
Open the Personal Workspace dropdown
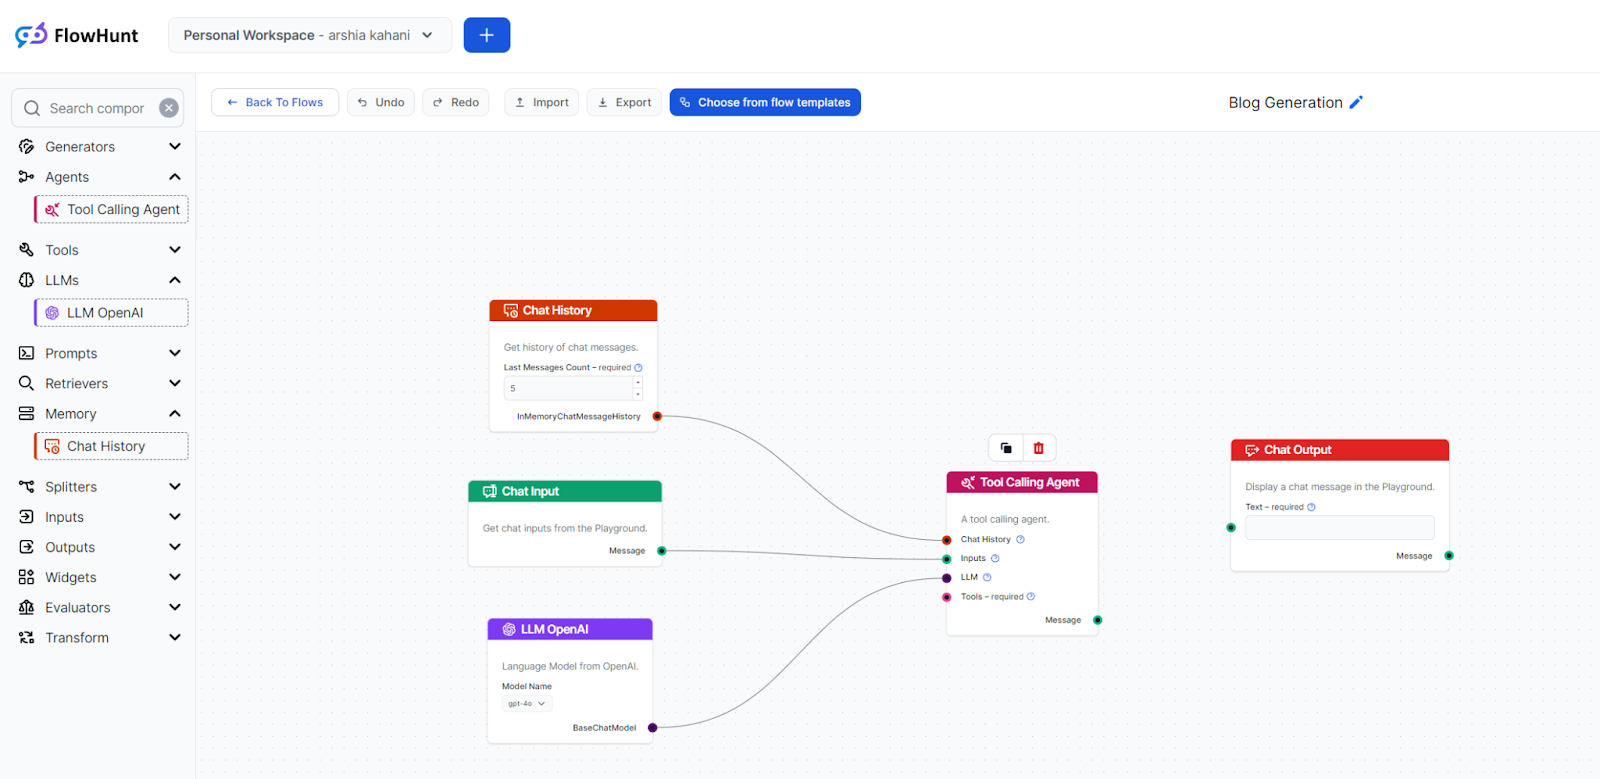coord(309,35)
